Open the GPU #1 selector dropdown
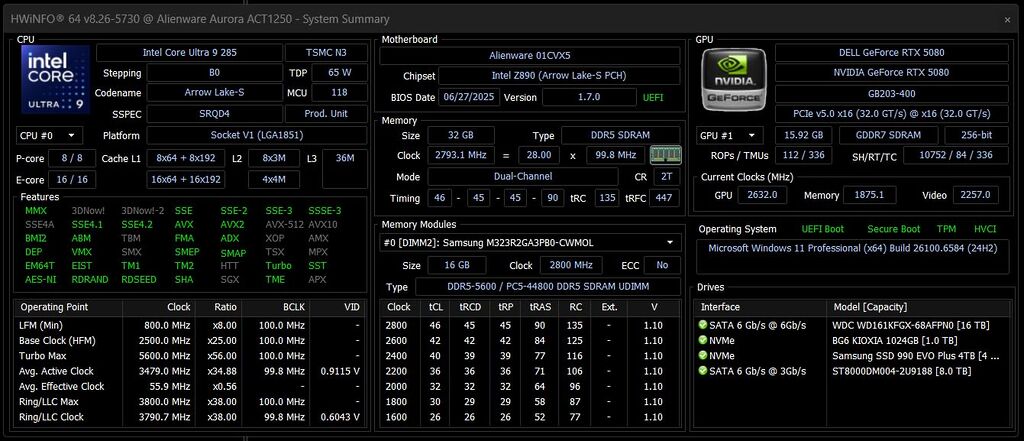The height and width of the screenshot is (441, 1024). pos(730,135)
